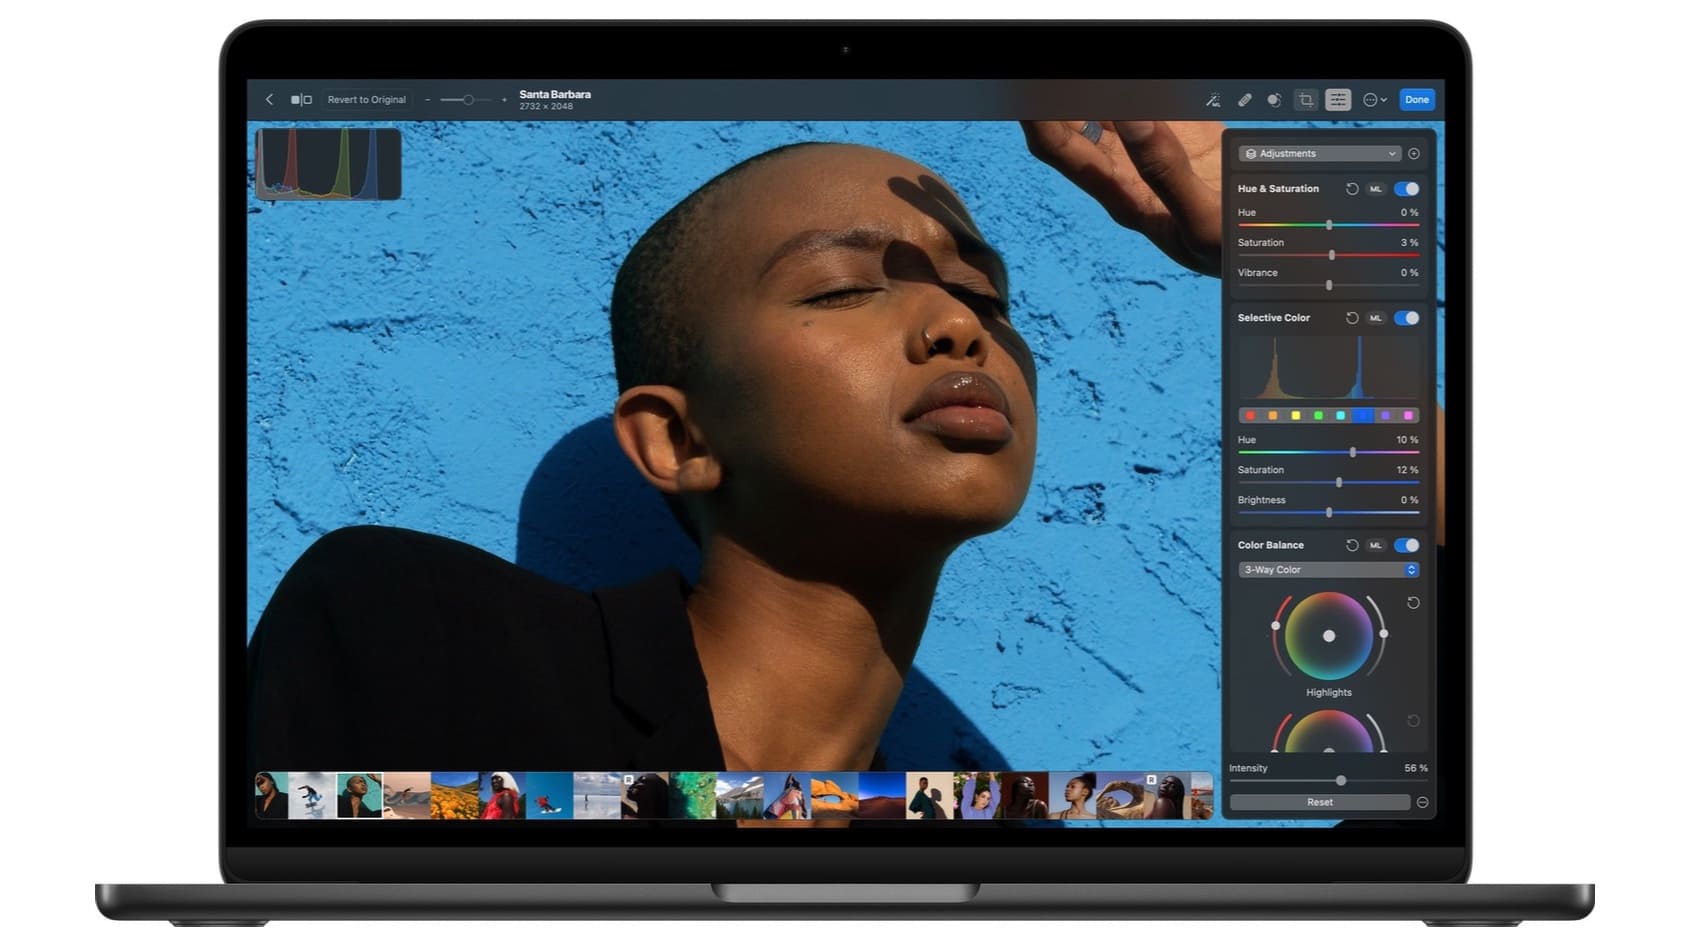Click the ML button for Selective Color
This screenshot has width=1691, height=951.
point(1376,318)
